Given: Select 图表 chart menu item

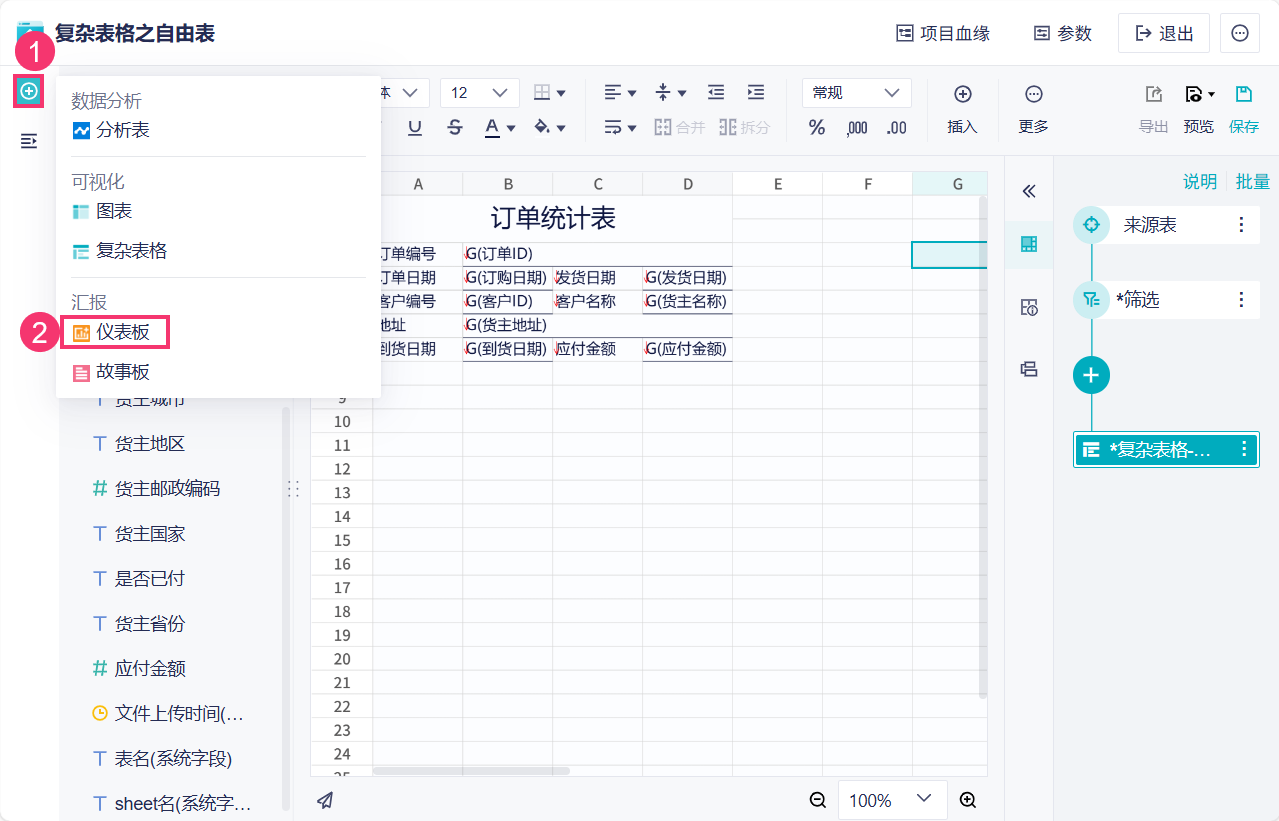Looking at the screenshot, I should point(102,211).
